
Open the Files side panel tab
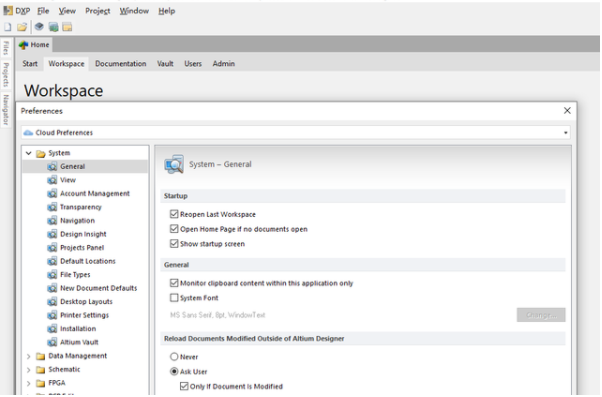(x=5, y=48)
